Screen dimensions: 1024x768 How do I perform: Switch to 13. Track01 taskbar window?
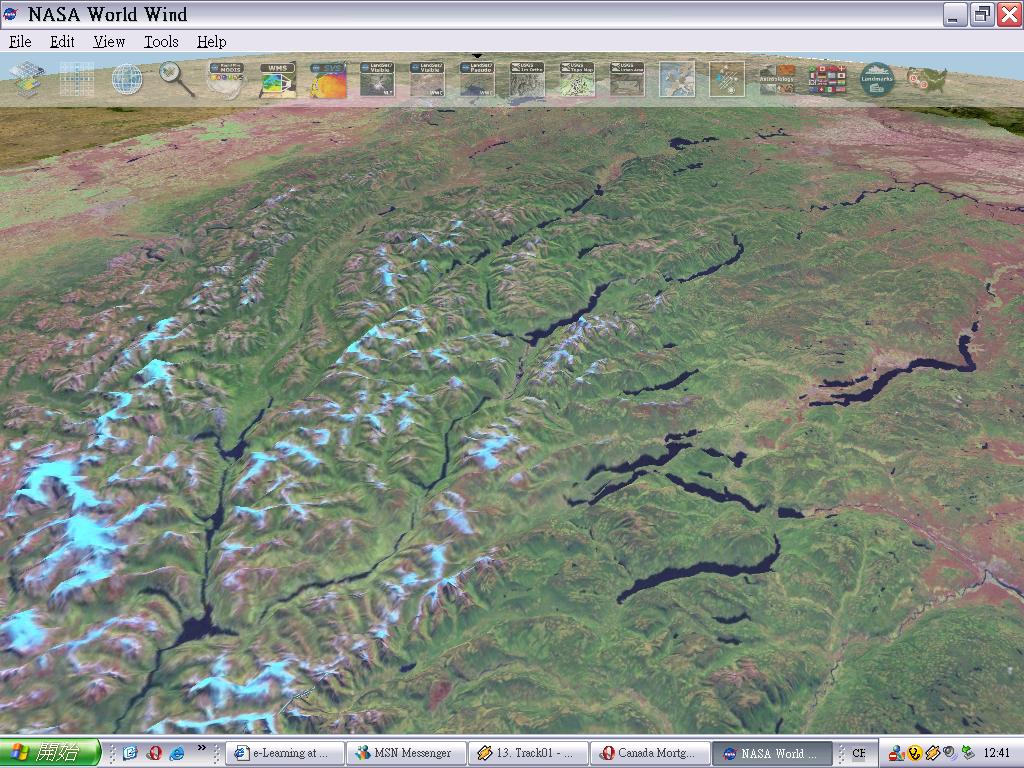click(x=528, y=753)
